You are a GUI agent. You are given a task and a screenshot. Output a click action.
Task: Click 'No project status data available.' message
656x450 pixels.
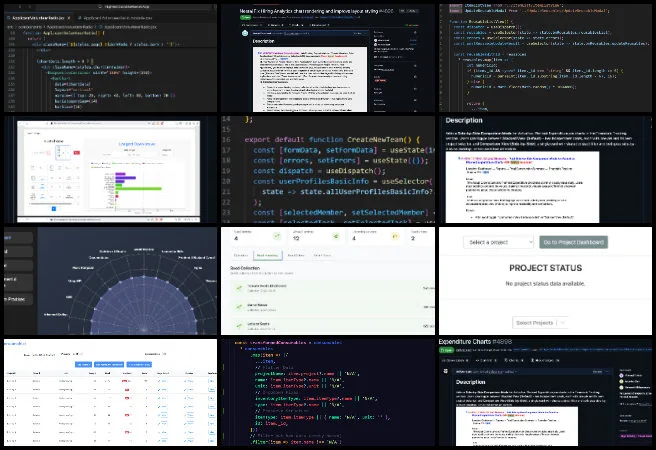click(x=545, y=284)
